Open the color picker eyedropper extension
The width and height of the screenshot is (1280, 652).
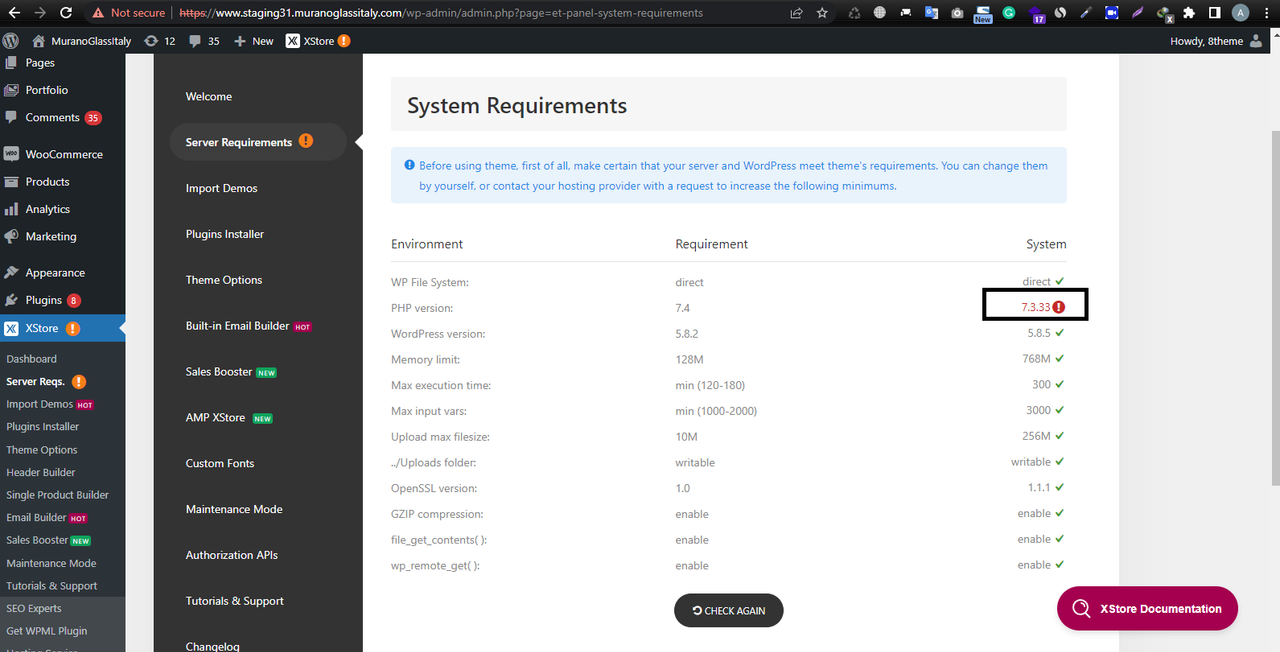(1086, 13)
